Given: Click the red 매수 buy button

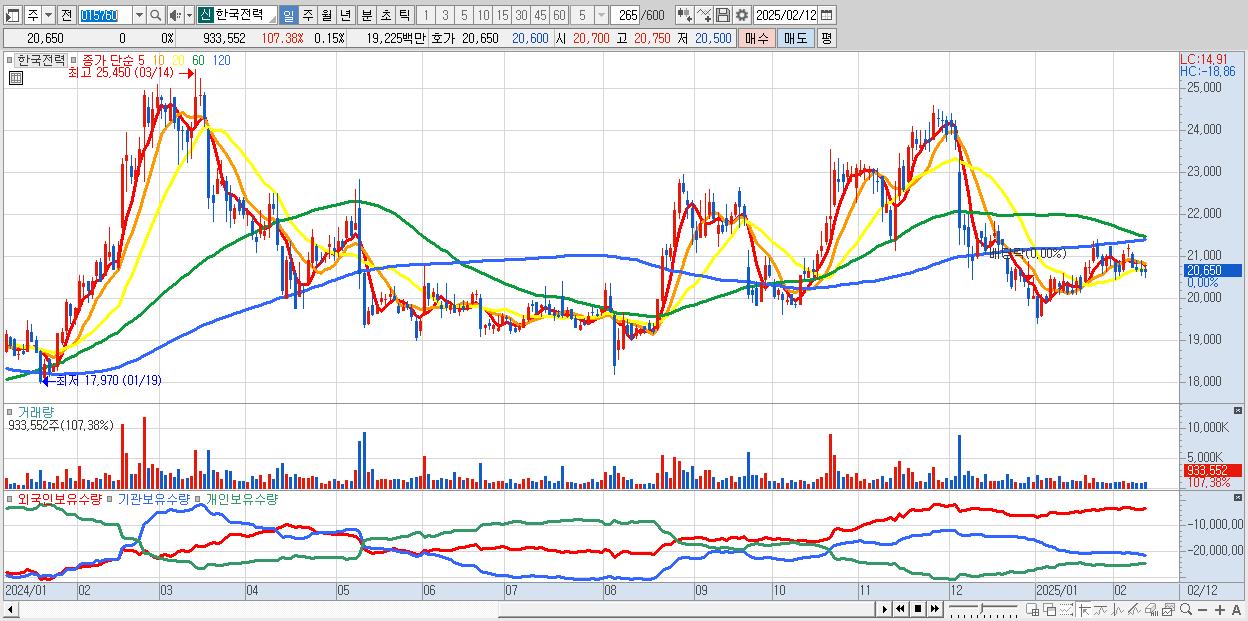Looking at the screenshot, I should [757, 38].
